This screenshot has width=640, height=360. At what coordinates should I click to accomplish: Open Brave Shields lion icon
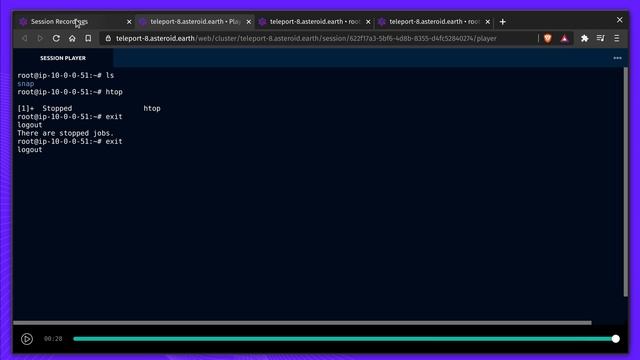[x=548, y=38]
